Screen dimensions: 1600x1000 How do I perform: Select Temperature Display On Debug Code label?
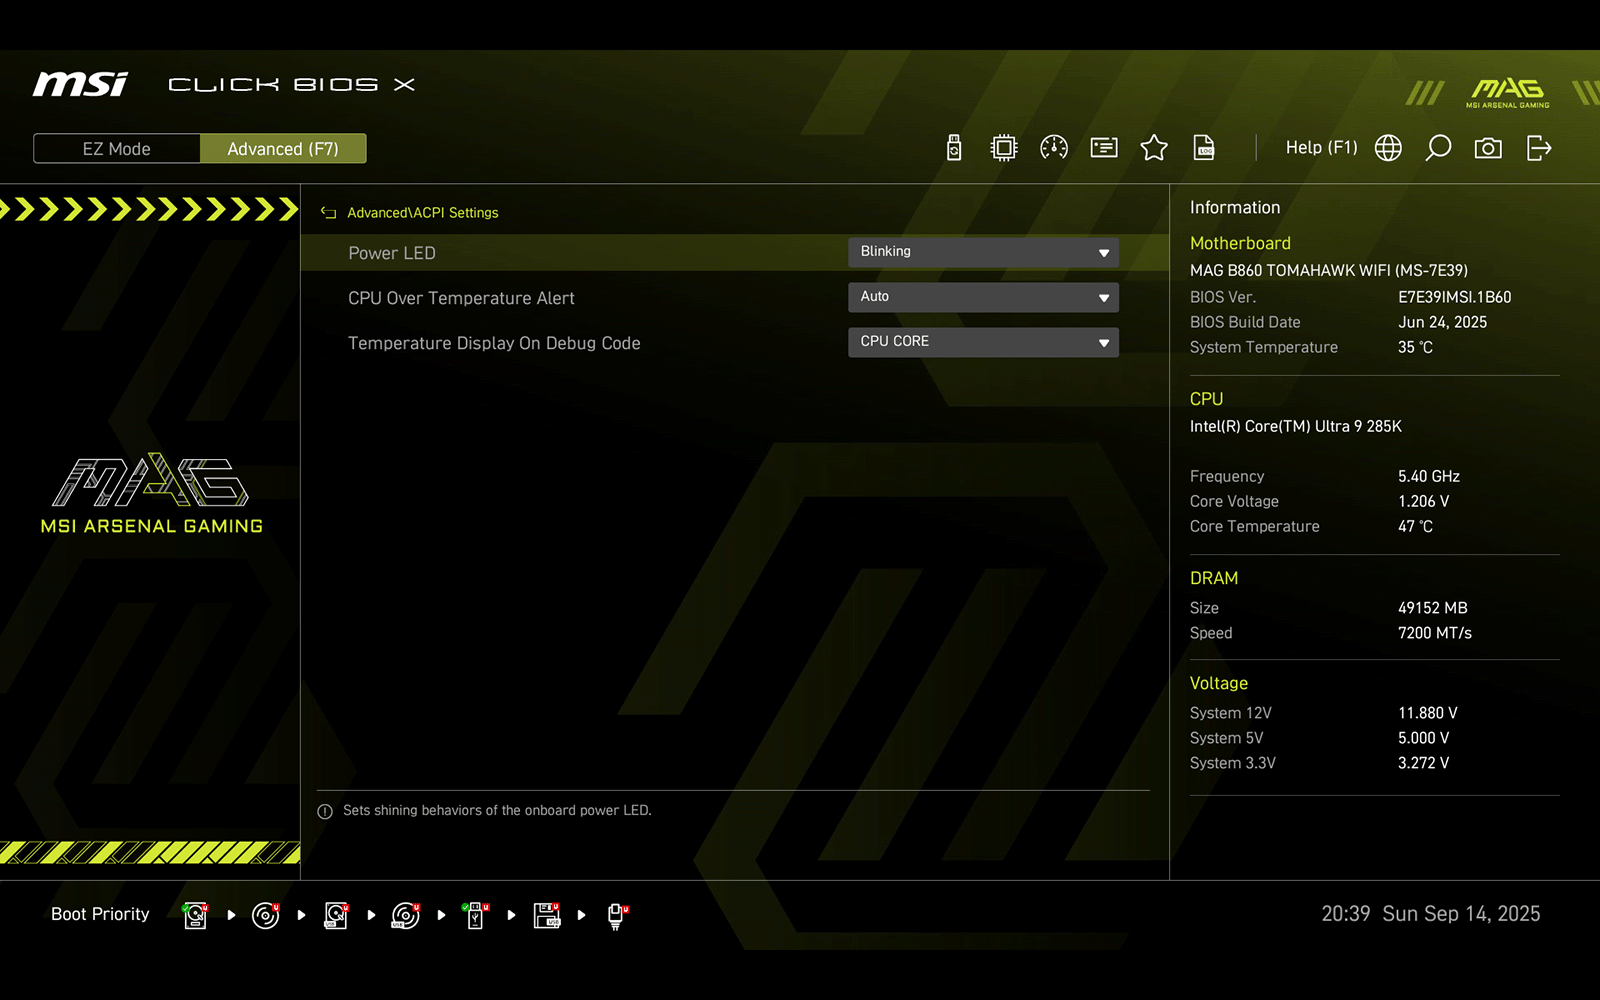[494, 343]
